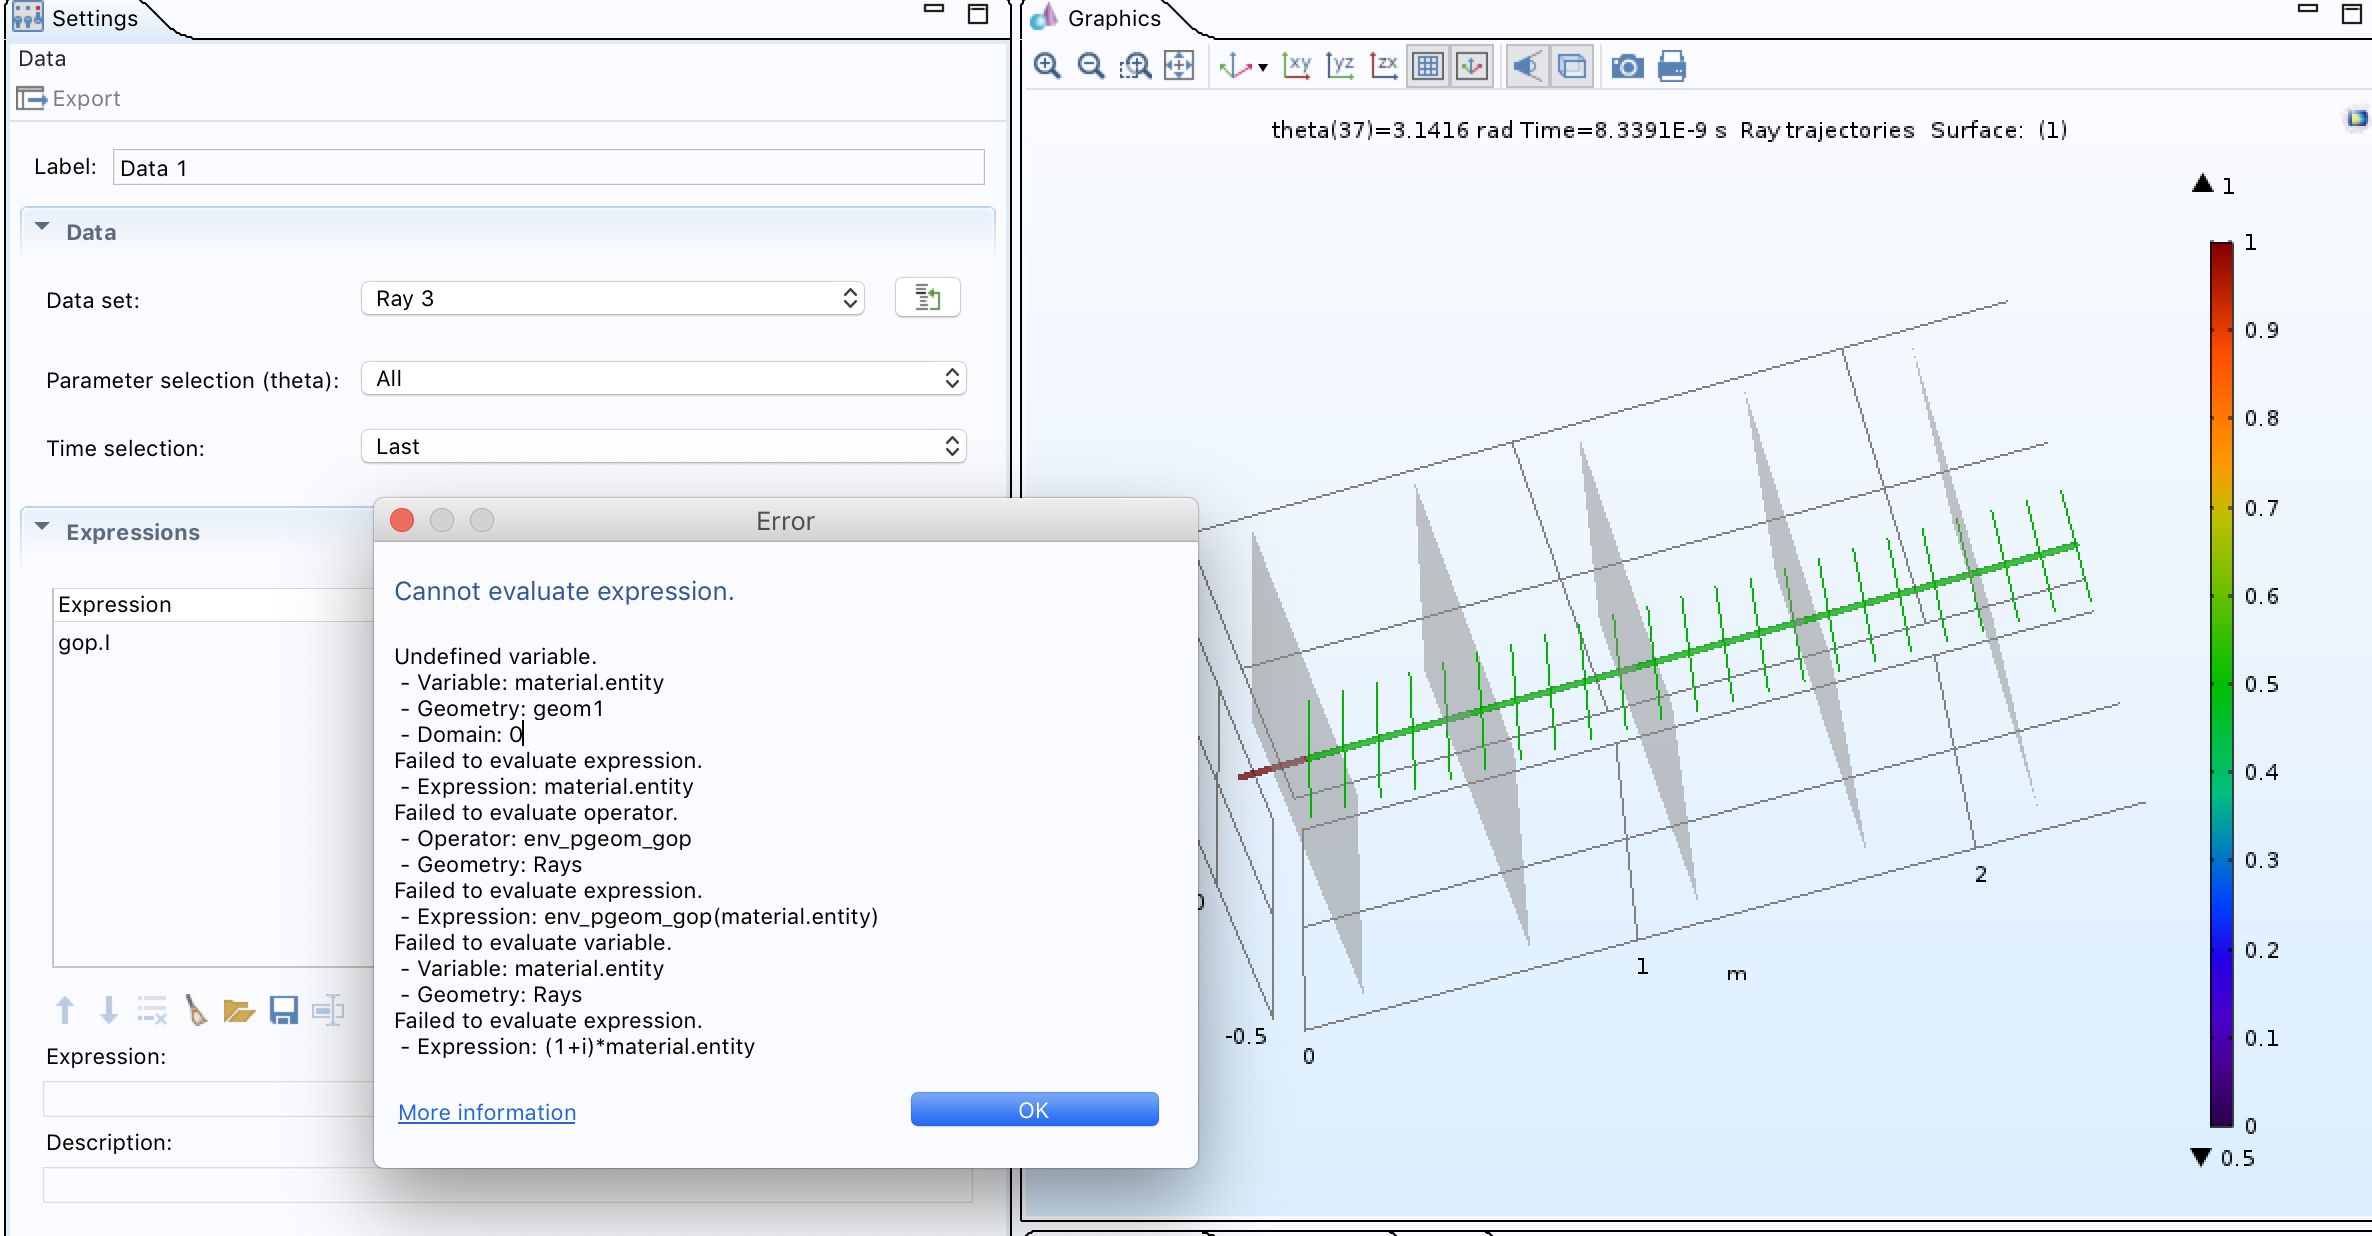Click the Zoom In graphics tool
This screenshot has width=2372, height=1236.
click(1047, 66)
